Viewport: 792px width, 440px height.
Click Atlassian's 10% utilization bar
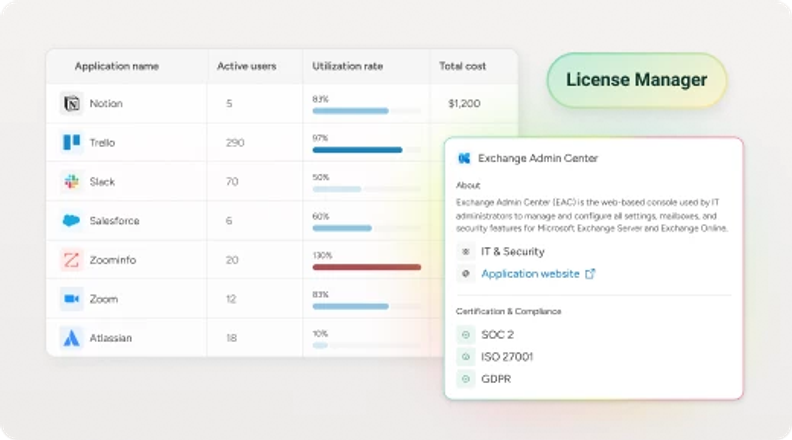[x=367, y=345]
